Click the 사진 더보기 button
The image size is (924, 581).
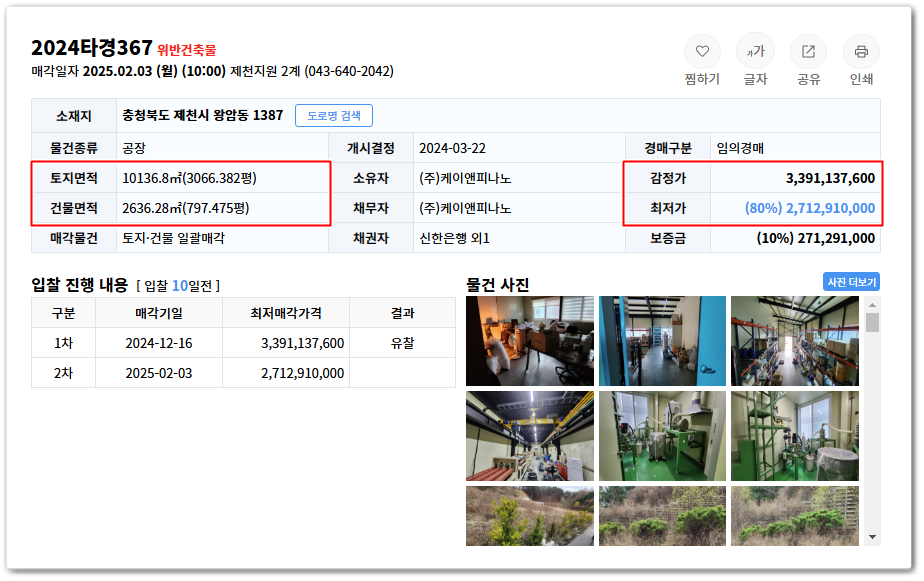click(x=851, y=282)
